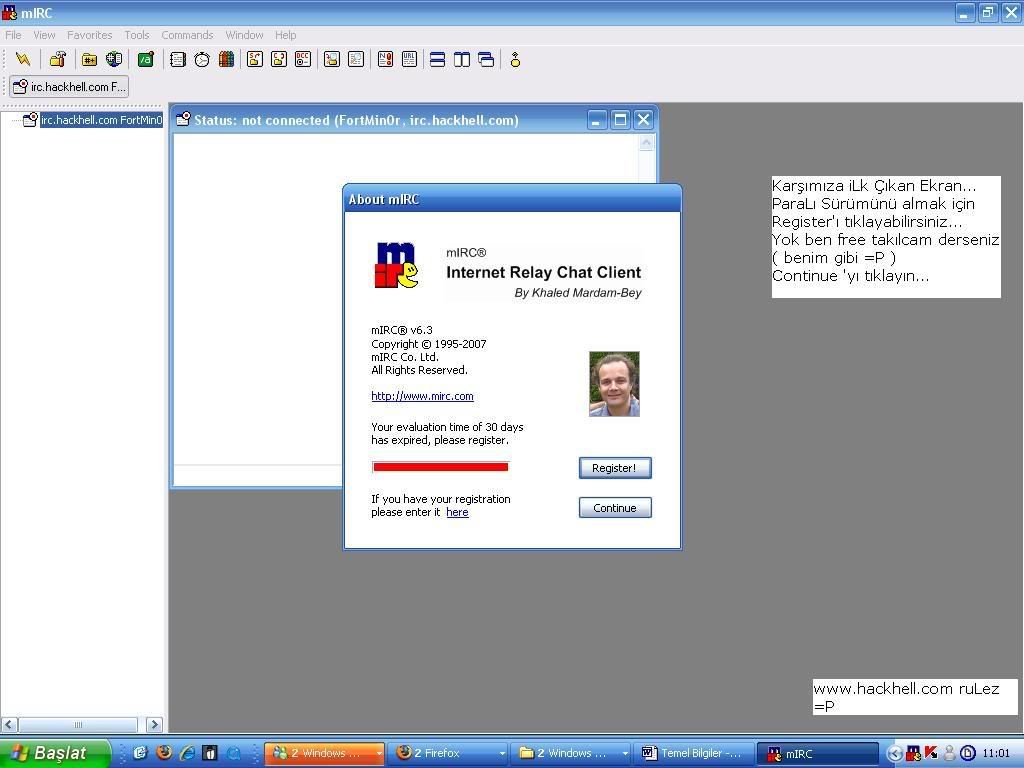Launch Internet Explorer from quick launch
The height and width of the screenshot is (768, 1024).
187,753
